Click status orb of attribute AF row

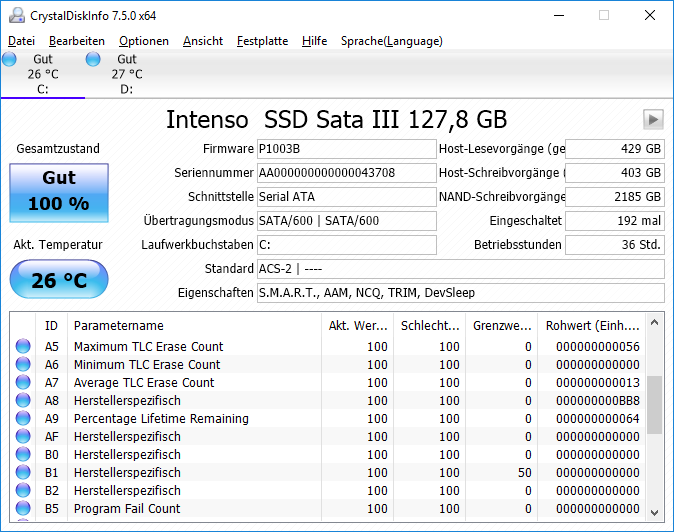click(23, 437)
